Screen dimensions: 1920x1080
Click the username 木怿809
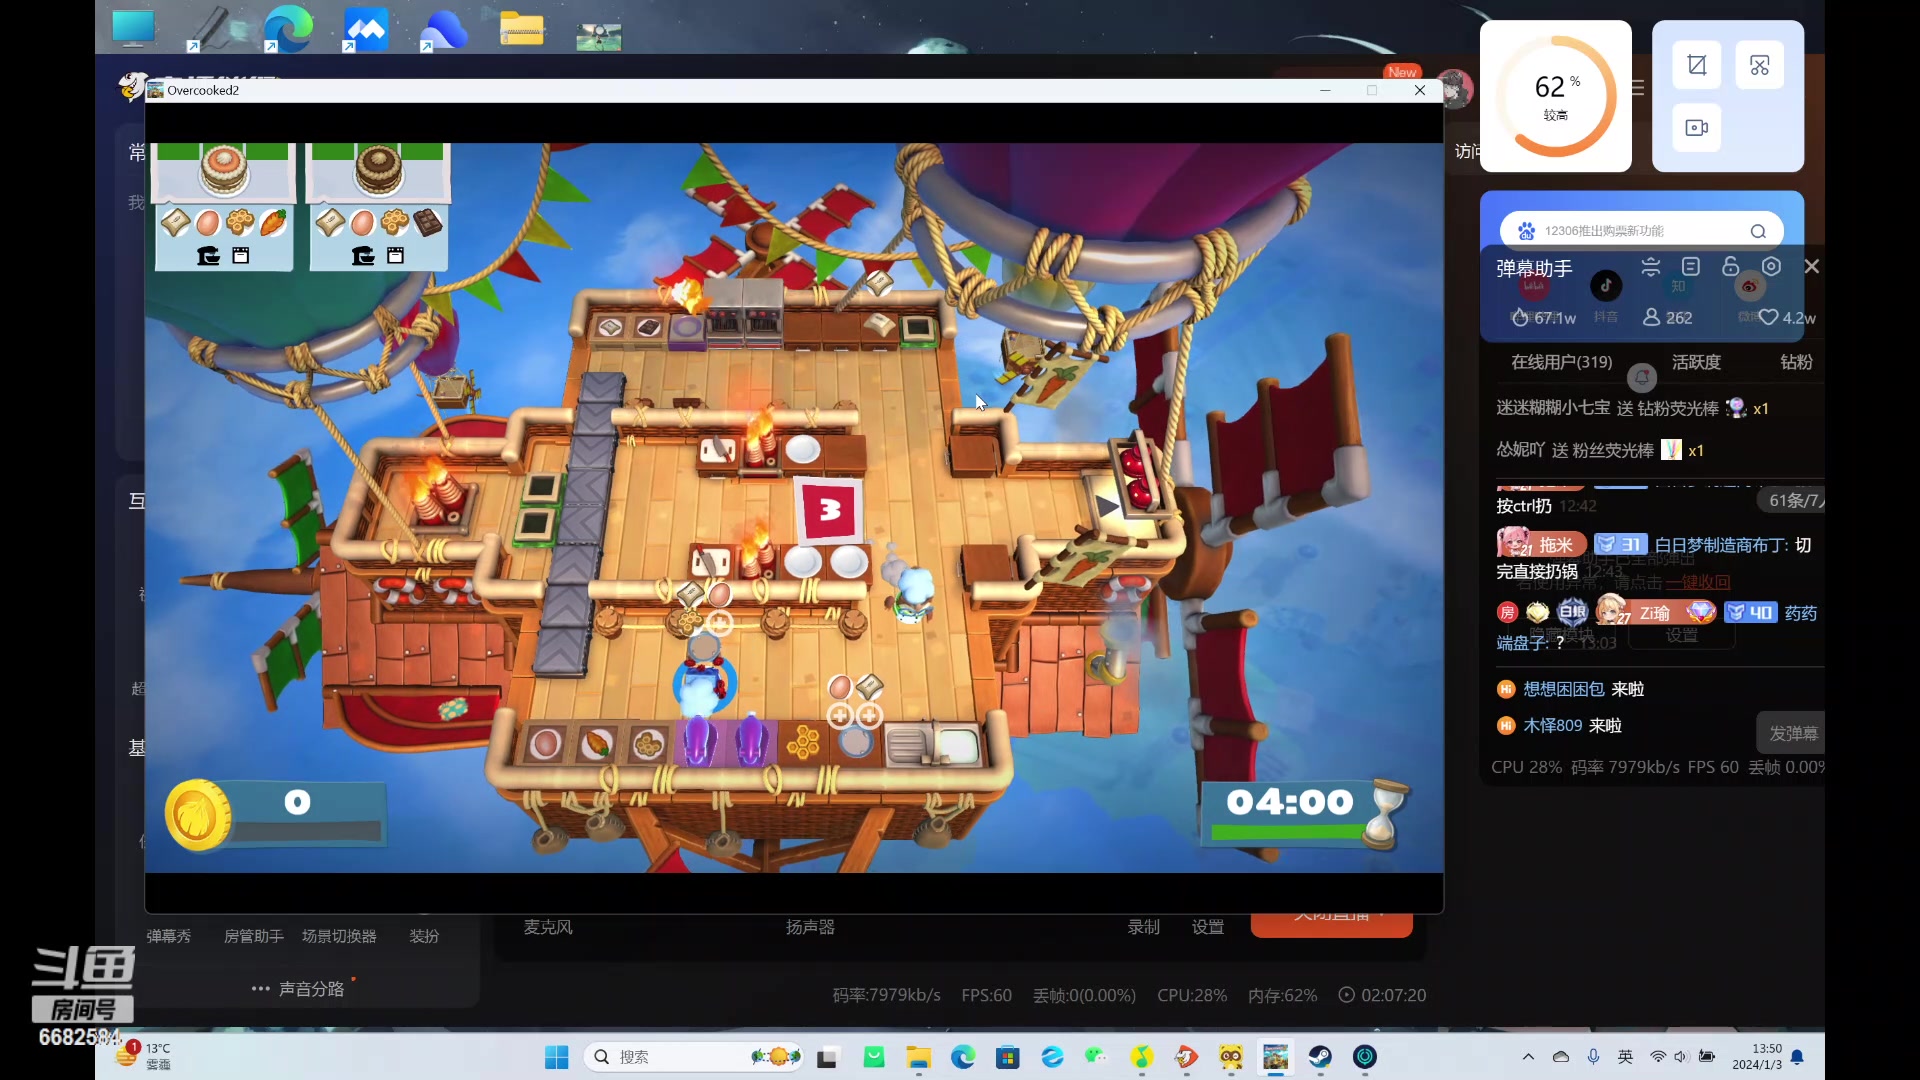pos(1552,726)
